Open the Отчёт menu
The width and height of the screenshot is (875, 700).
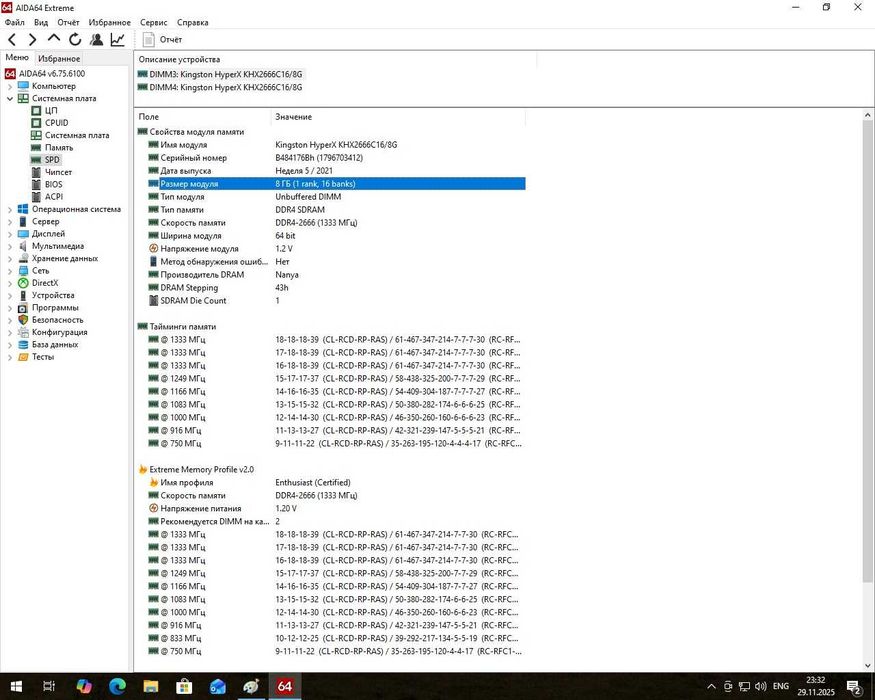(x=68, y=22)
